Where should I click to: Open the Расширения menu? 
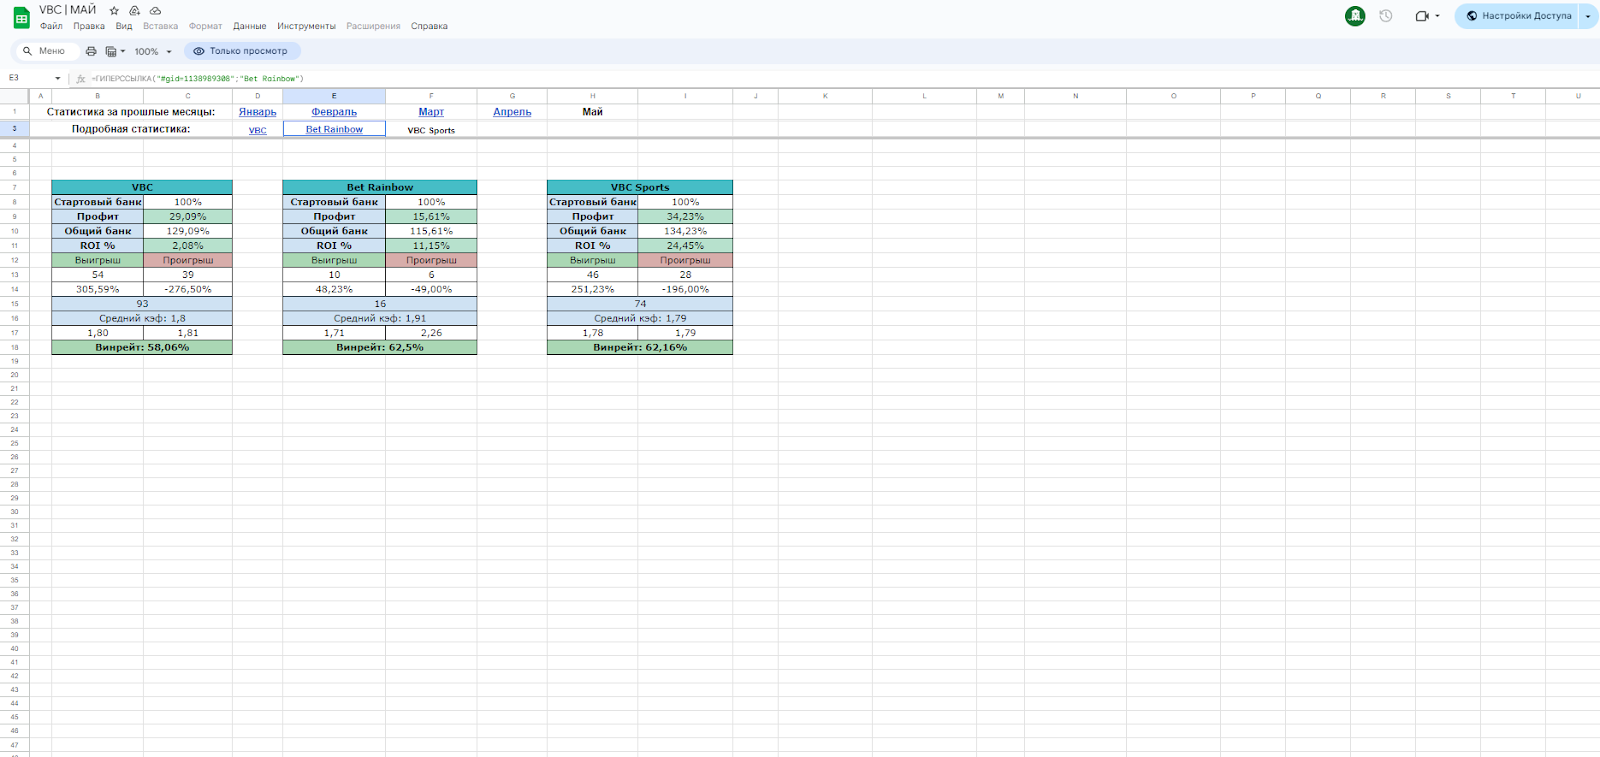[373, 26]
